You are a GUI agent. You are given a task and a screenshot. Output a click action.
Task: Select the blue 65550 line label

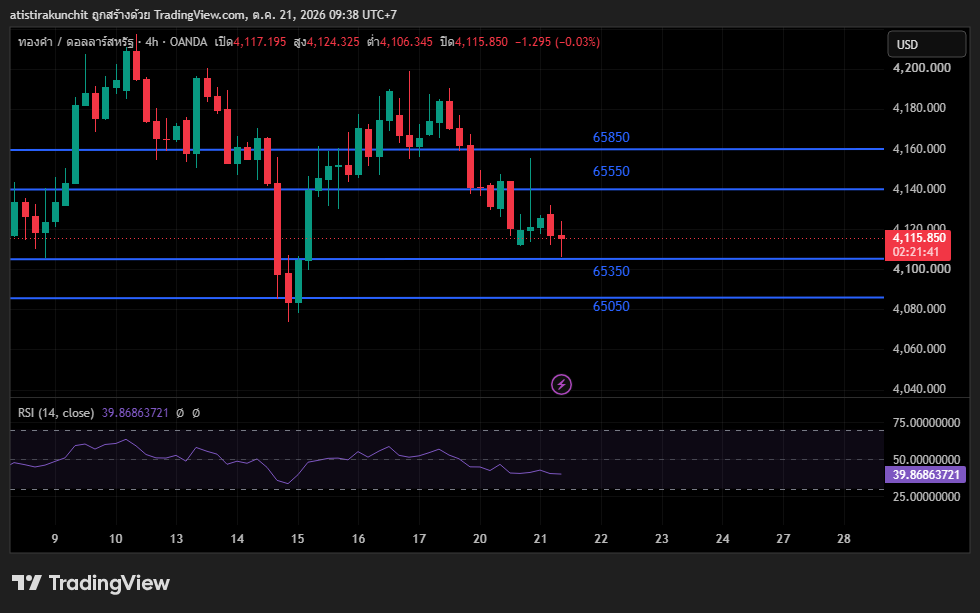(x=611, y=171)
